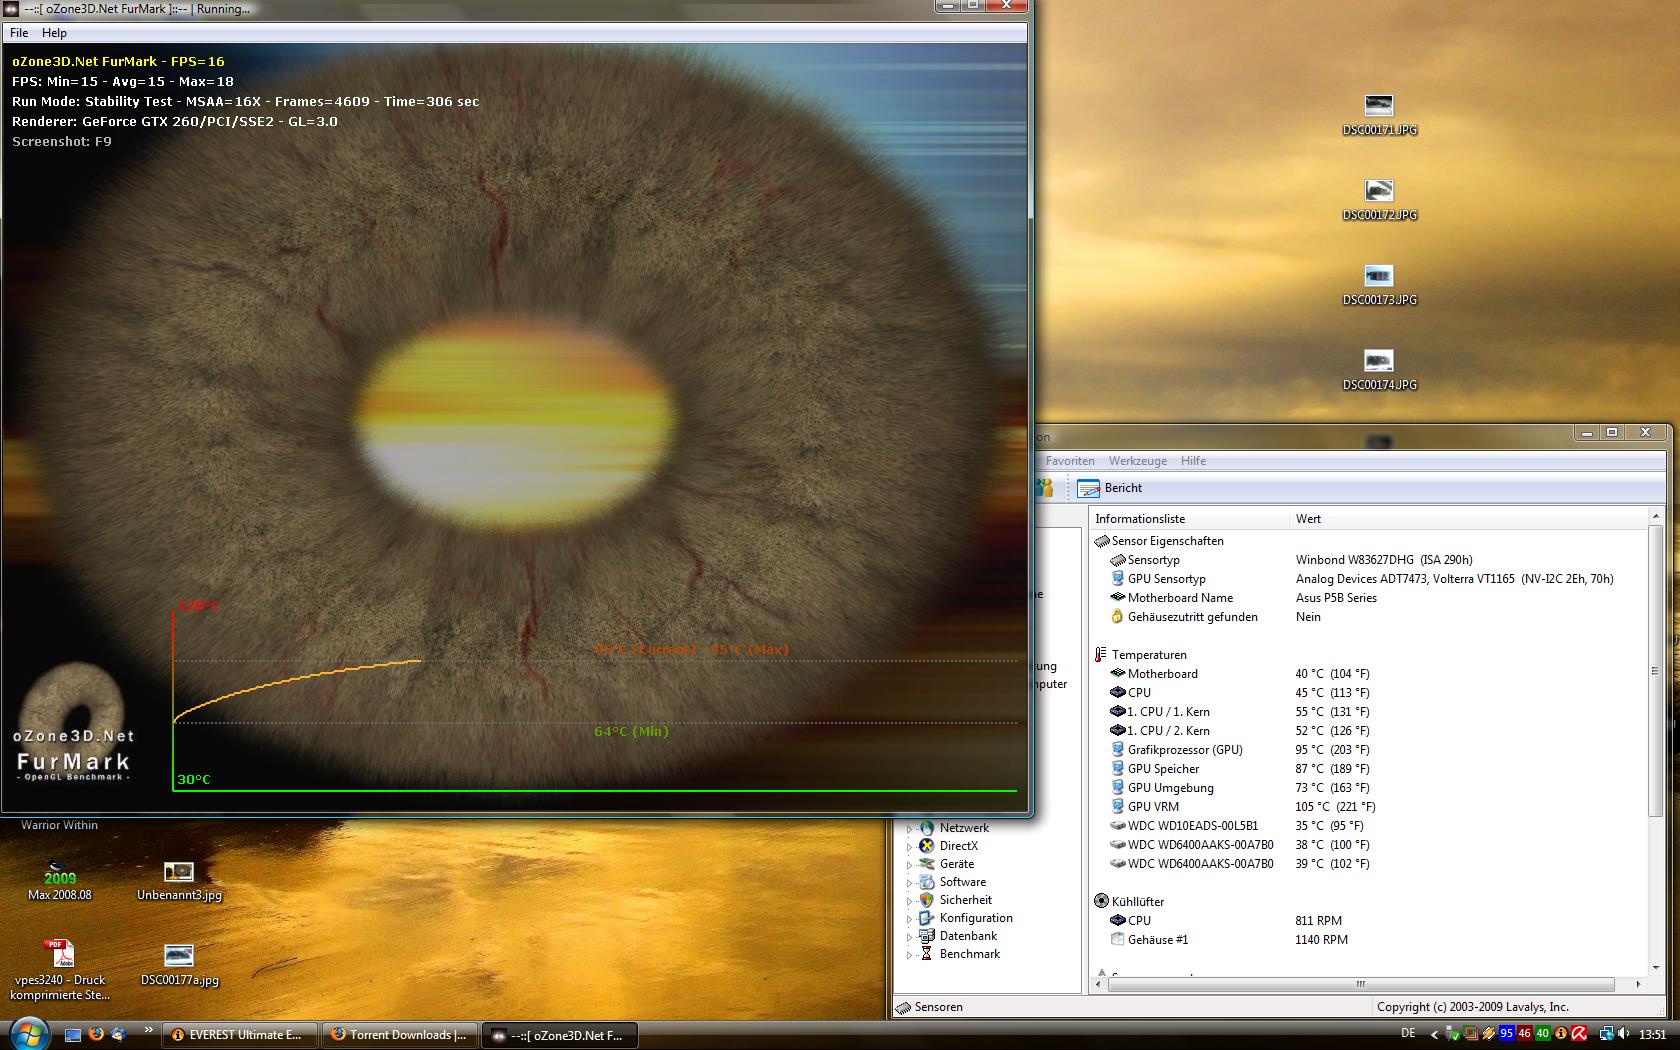Select the Motherboard Name row

coord(1368,598)
